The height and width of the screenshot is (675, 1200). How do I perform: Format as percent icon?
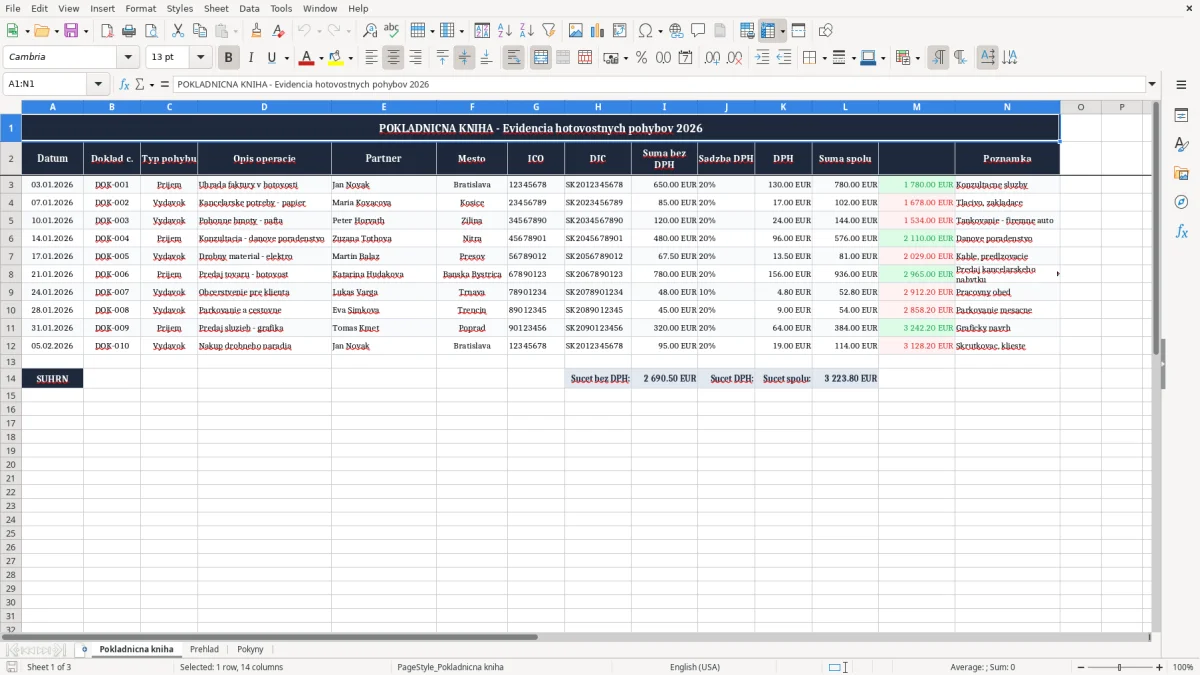click(x=641, y=58)
